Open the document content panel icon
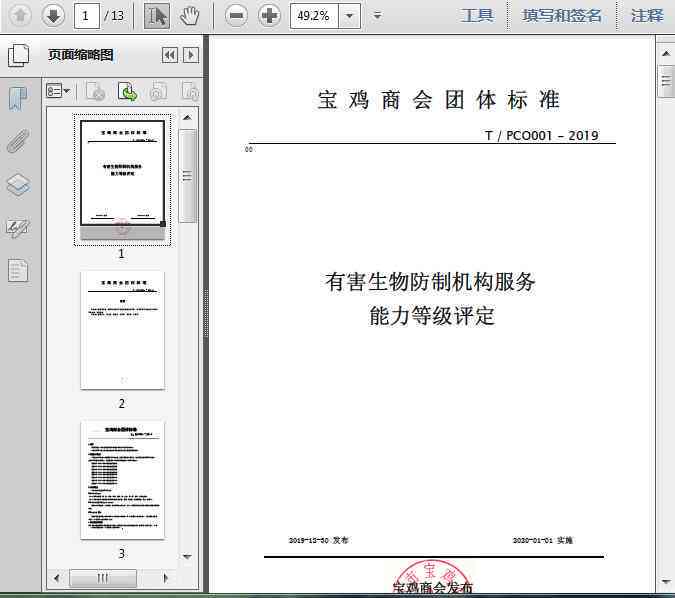 pyautogui.click(x=18, y=271)
